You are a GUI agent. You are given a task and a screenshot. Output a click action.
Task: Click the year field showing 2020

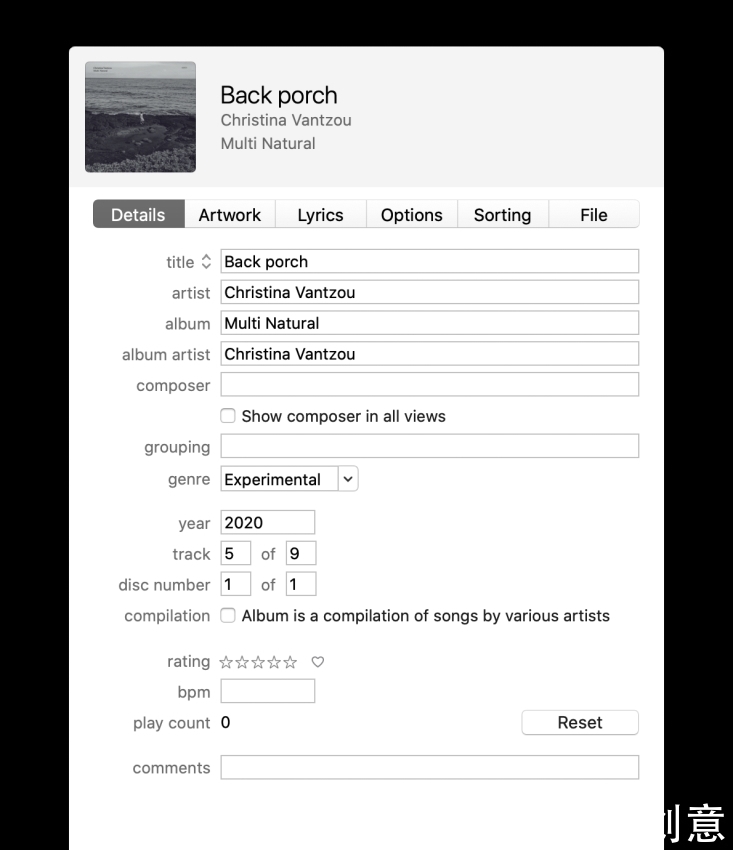point(267,522)
